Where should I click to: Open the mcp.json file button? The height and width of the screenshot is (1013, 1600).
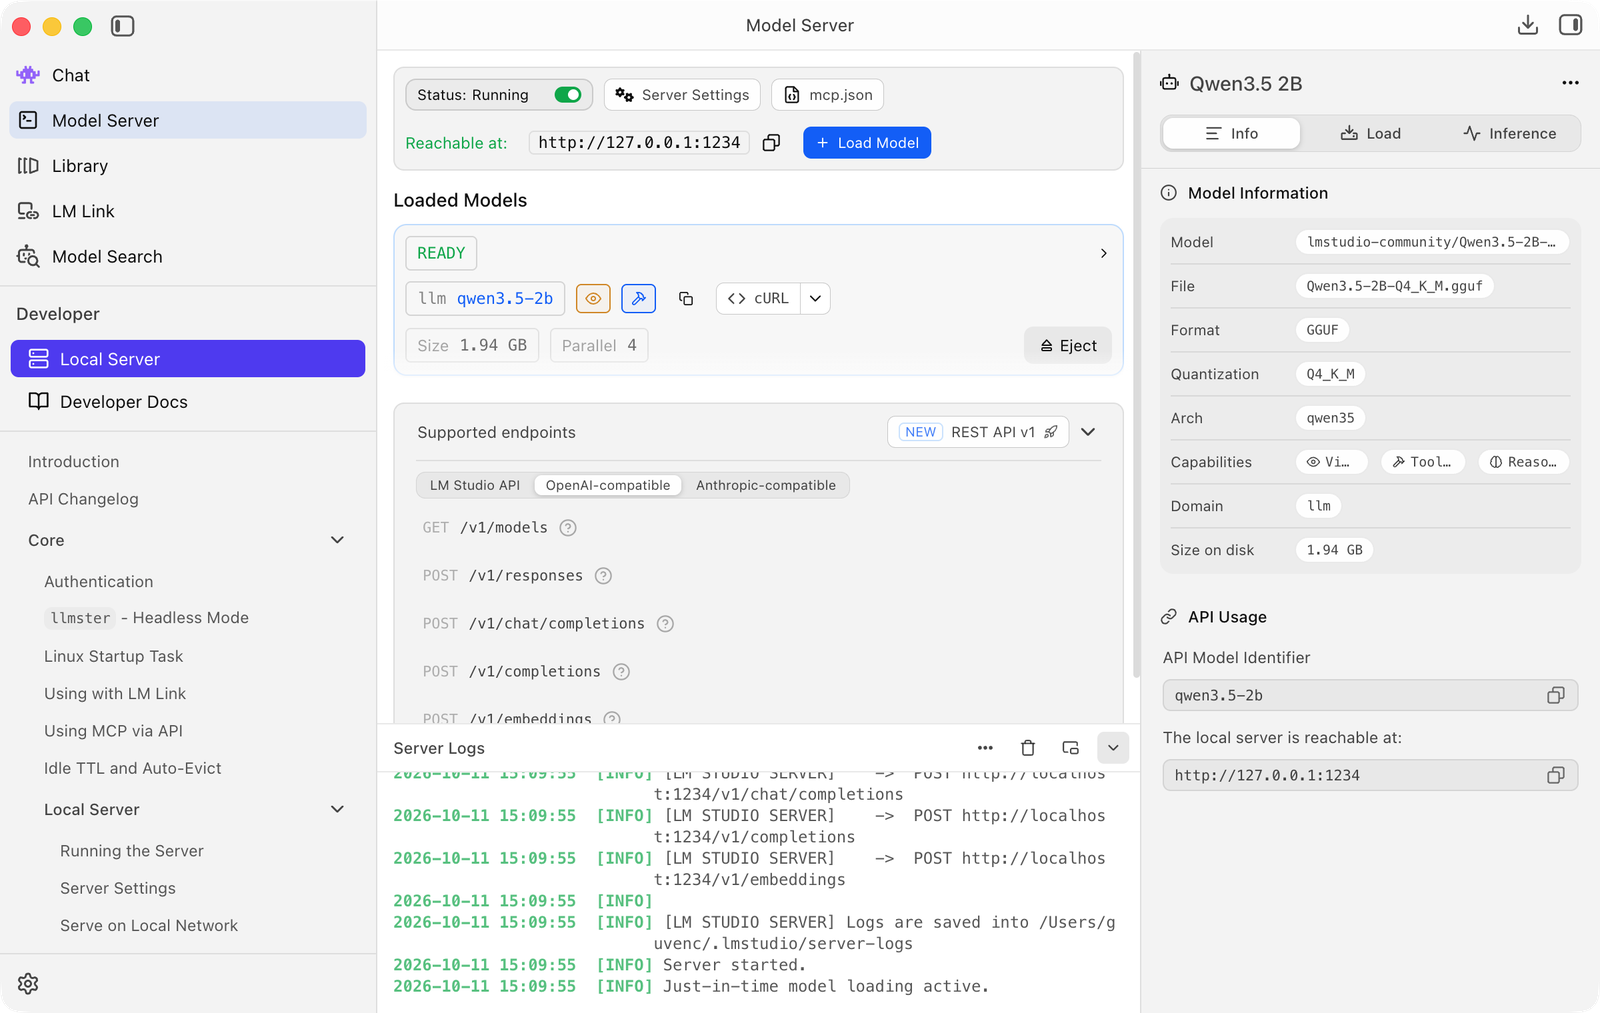pyautogui.click(x=827, y=95)
